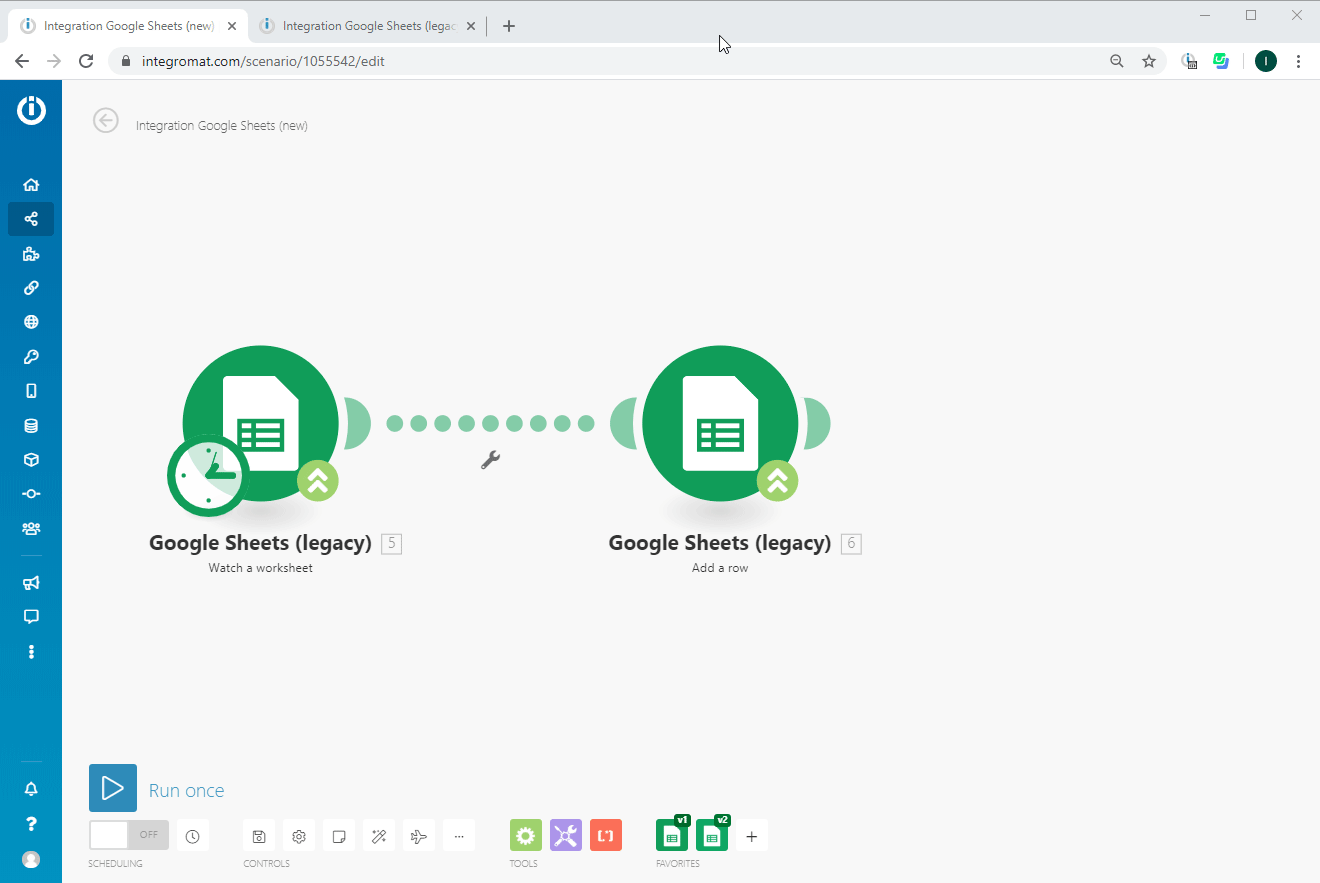
Task: Add the Google Sheets v2 favorite module
Action: [x=712, y=835]
